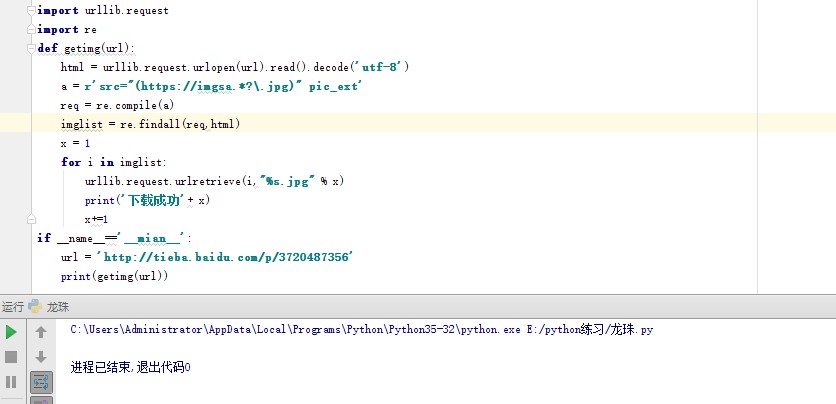
Task: Click the fold marker next to import re
Action: 31,29
